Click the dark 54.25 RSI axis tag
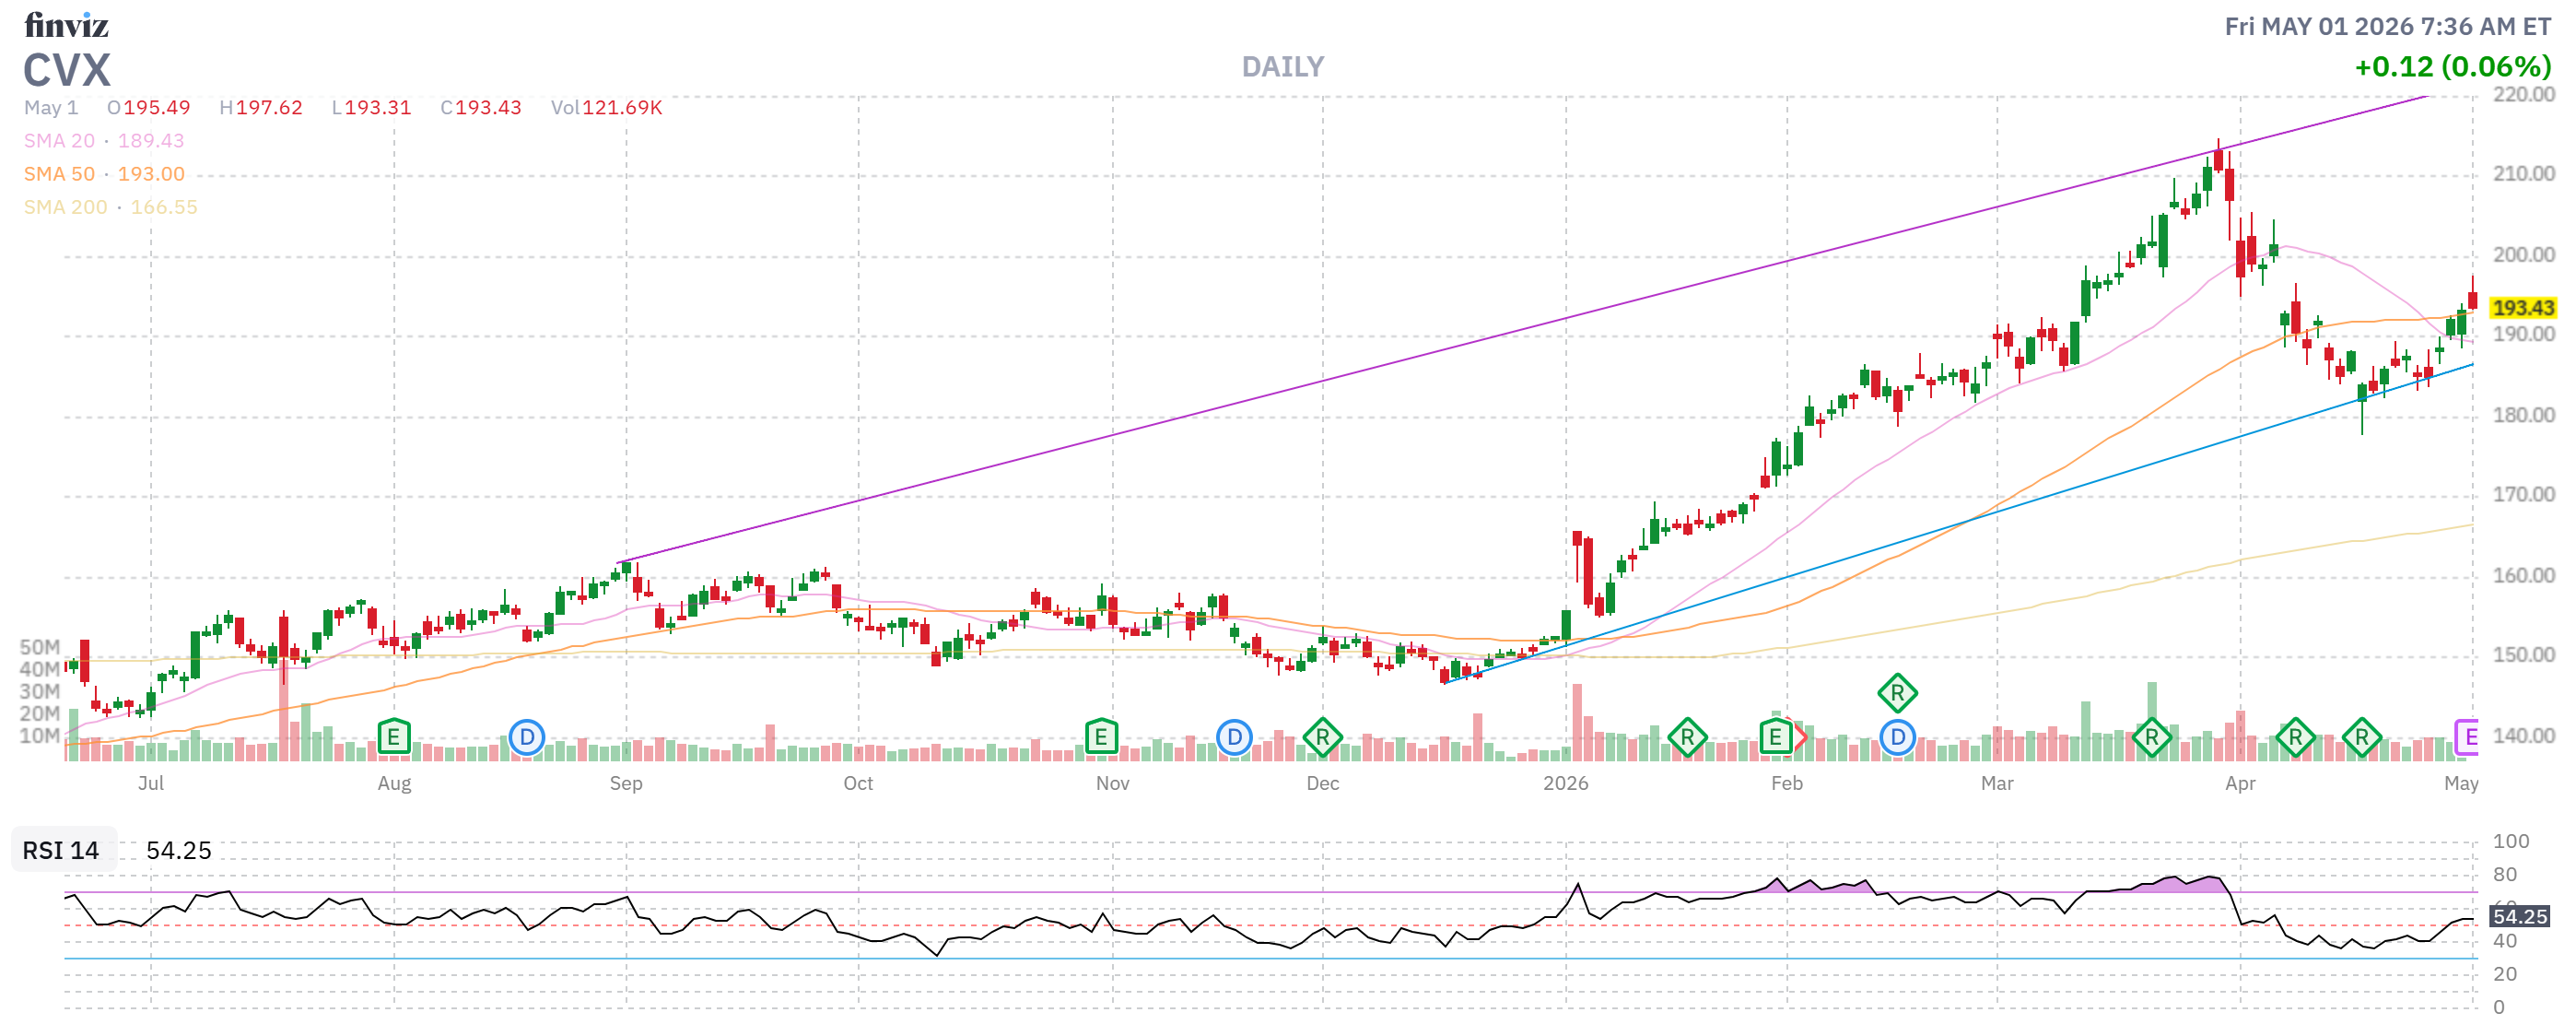 pyautogui.click(x=2518, y=916)
